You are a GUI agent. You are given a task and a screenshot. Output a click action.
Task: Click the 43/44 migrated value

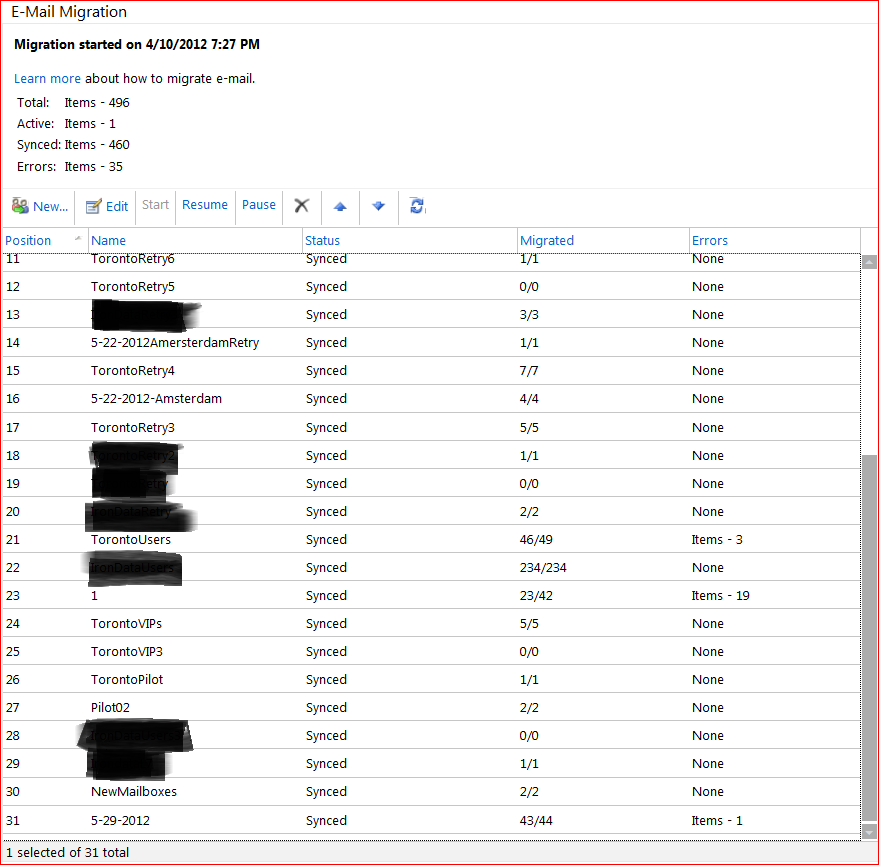pos(536,821)
